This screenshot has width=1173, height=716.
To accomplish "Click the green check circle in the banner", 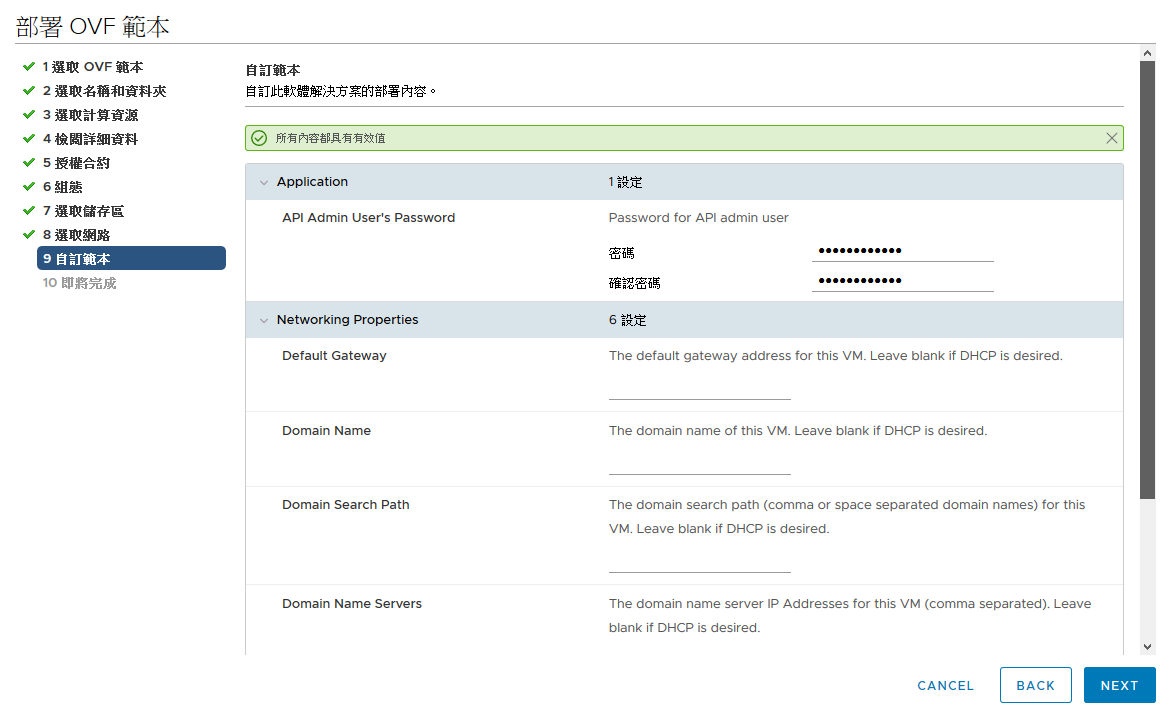I will coord(259,138).
